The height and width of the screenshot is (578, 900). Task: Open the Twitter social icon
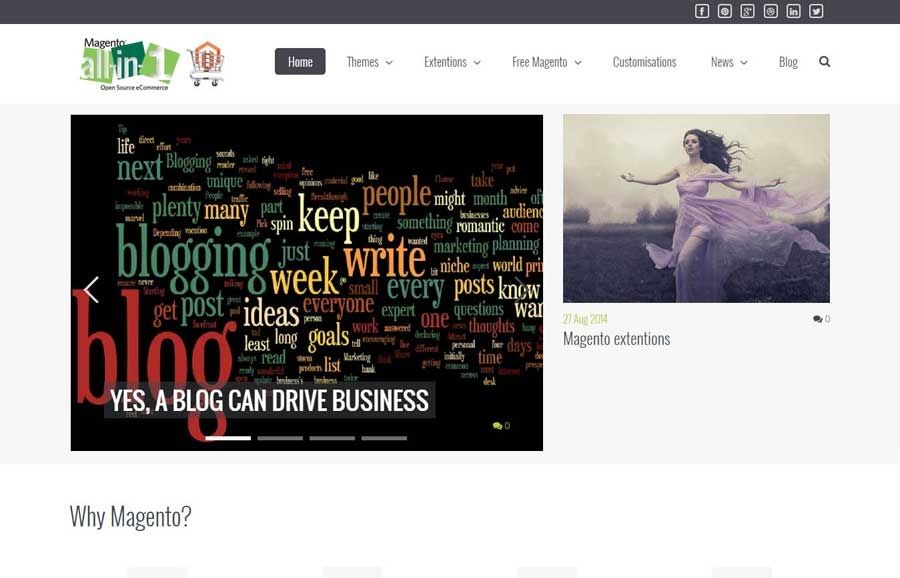(816, 11)
